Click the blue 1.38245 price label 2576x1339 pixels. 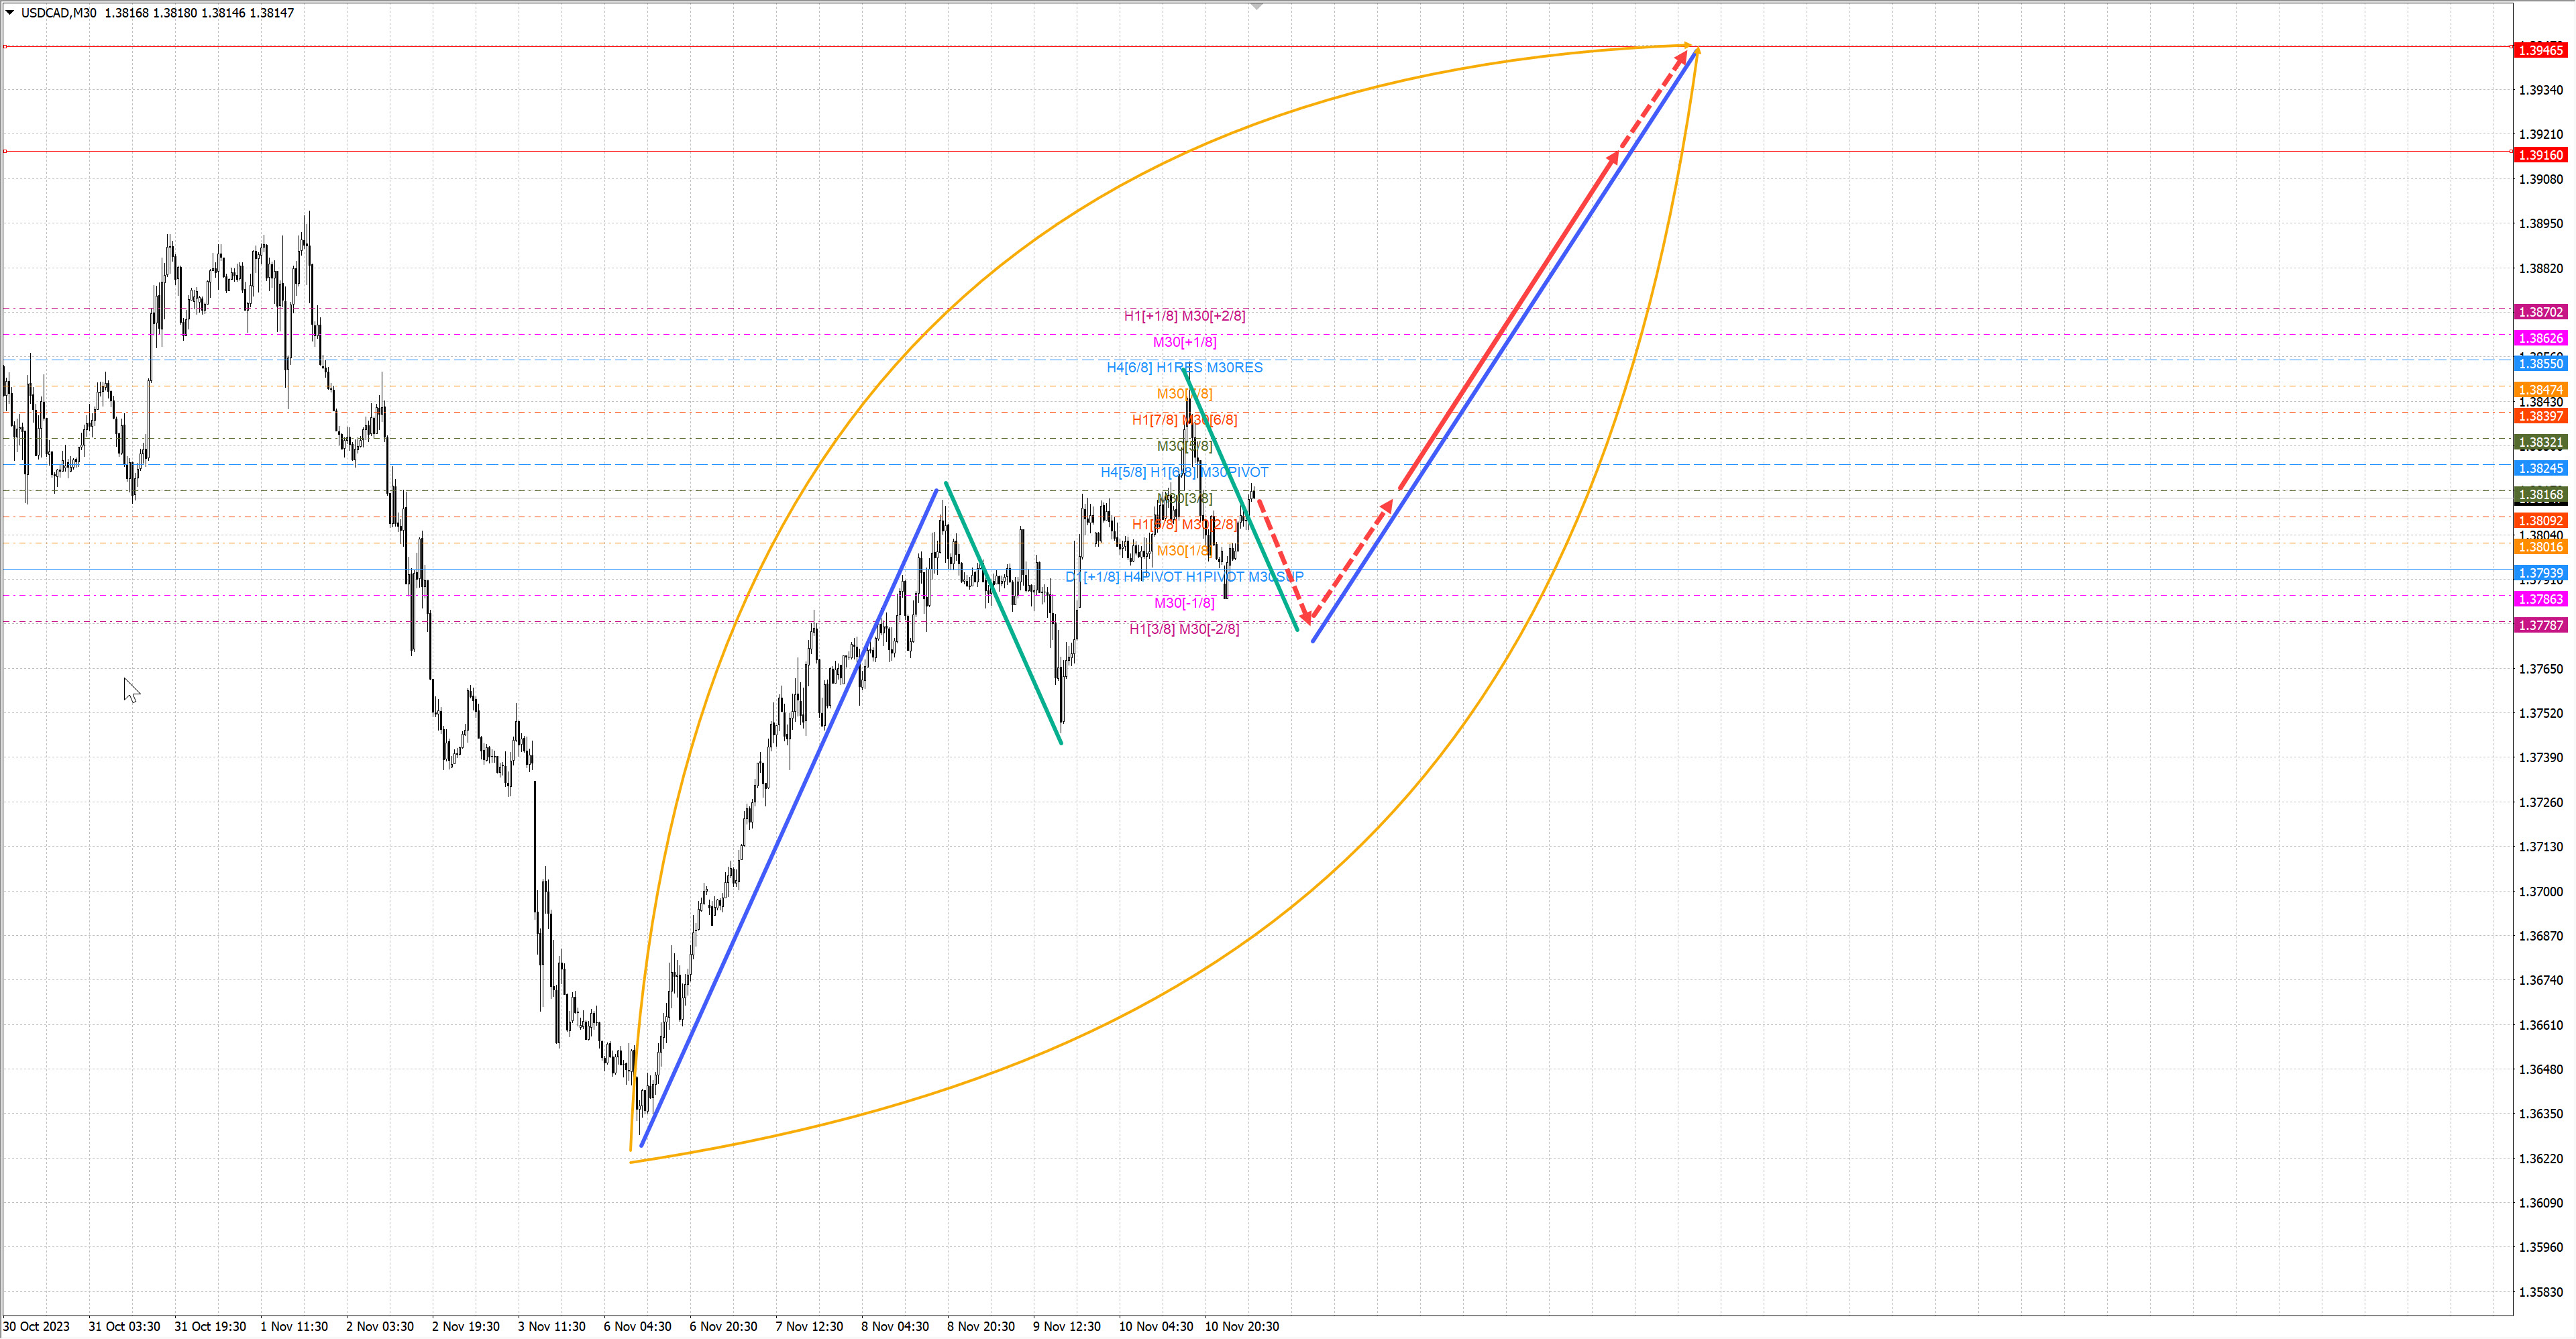(x=2540, y=468)
